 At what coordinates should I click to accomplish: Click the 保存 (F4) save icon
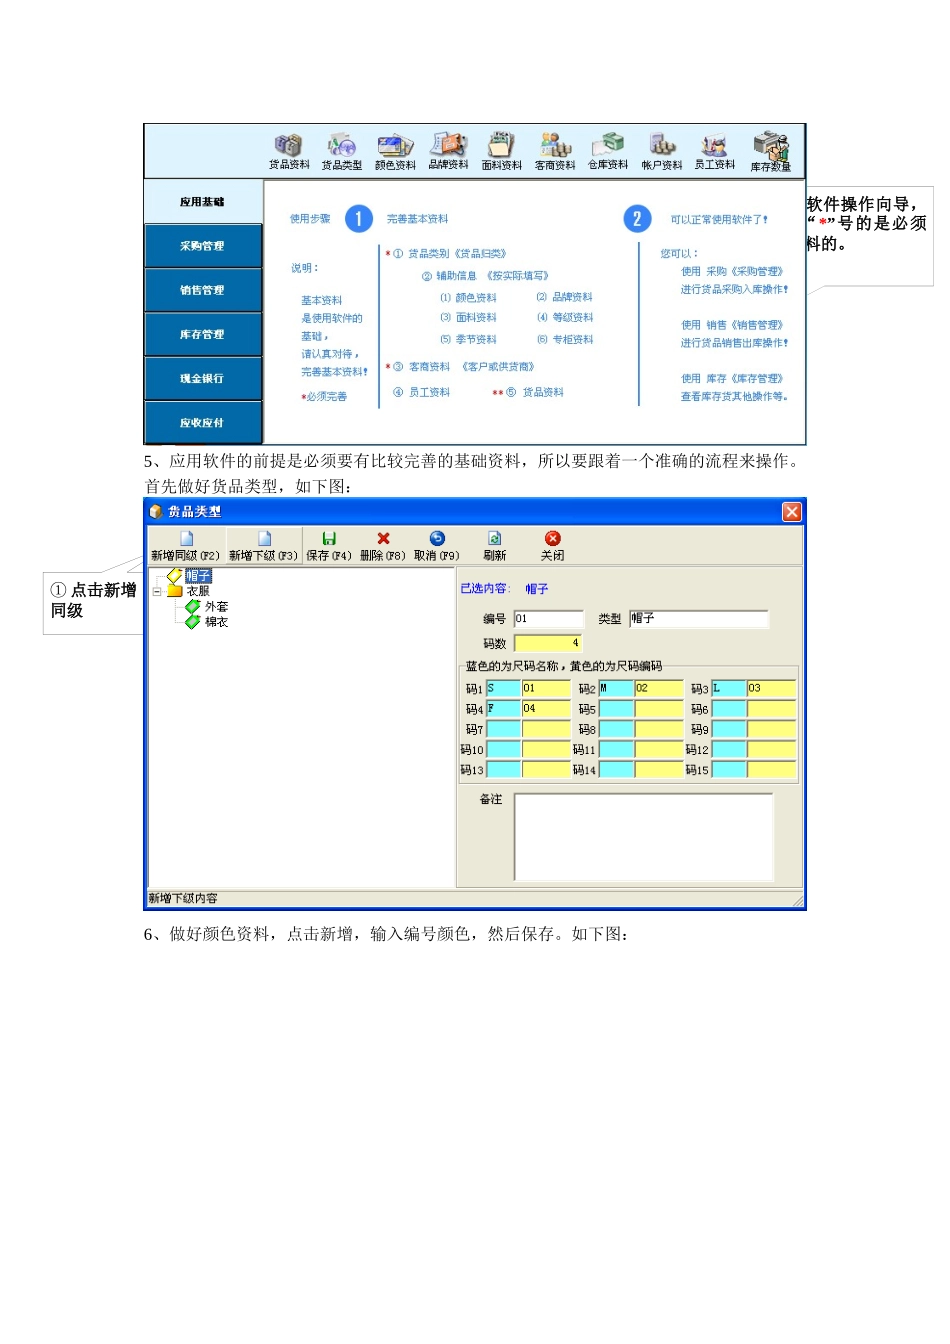(329, 546)
